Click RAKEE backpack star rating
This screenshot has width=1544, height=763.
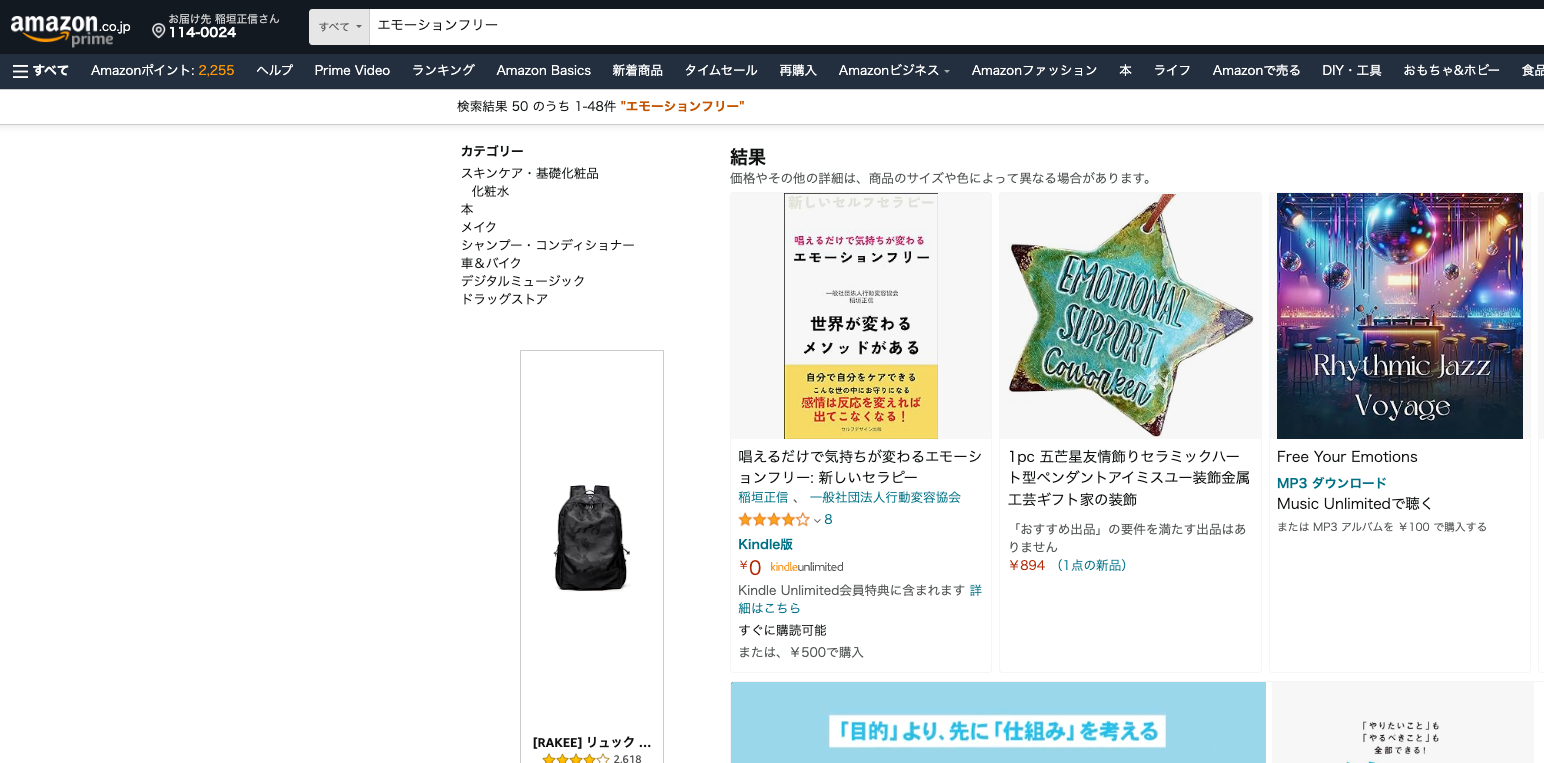pyautogui.click(x=575, y=758)
